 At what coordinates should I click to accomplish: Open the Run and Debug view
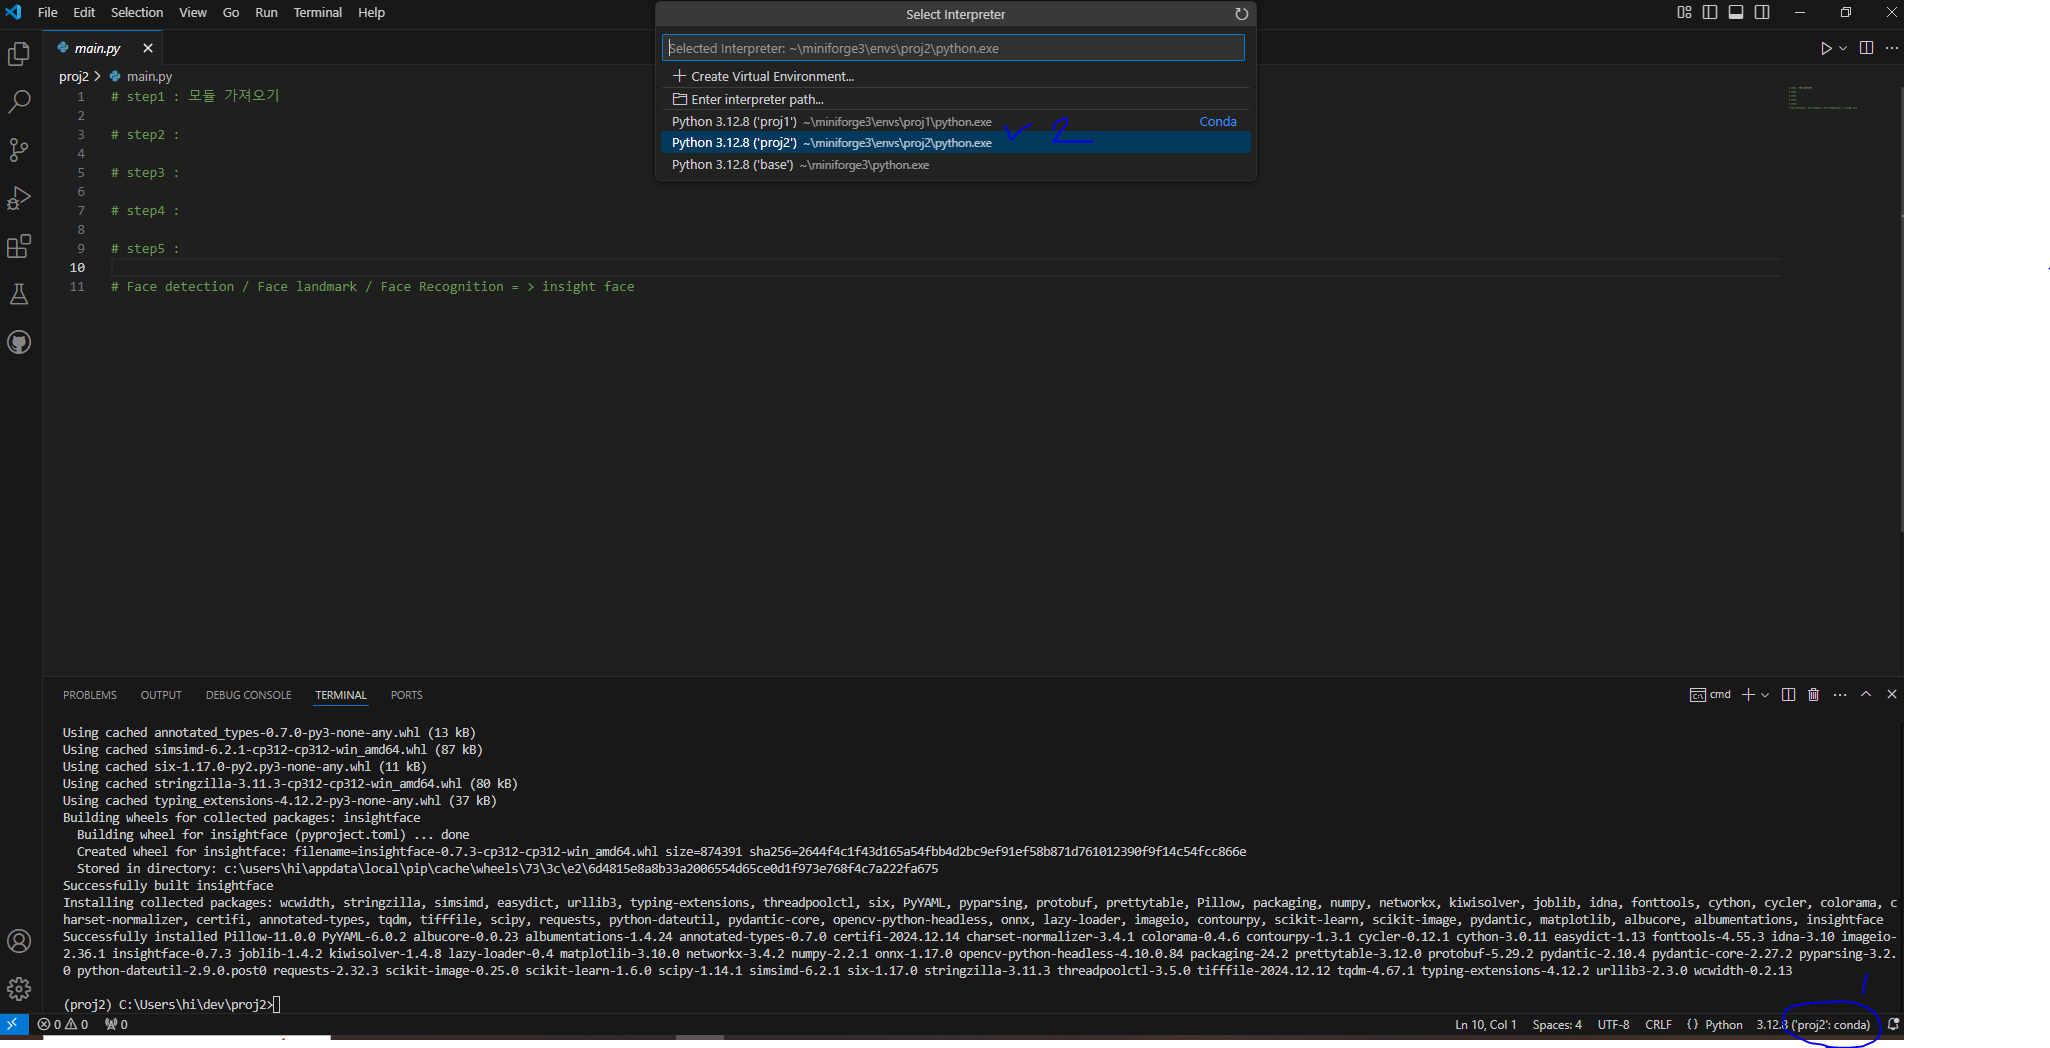point(19,198)
